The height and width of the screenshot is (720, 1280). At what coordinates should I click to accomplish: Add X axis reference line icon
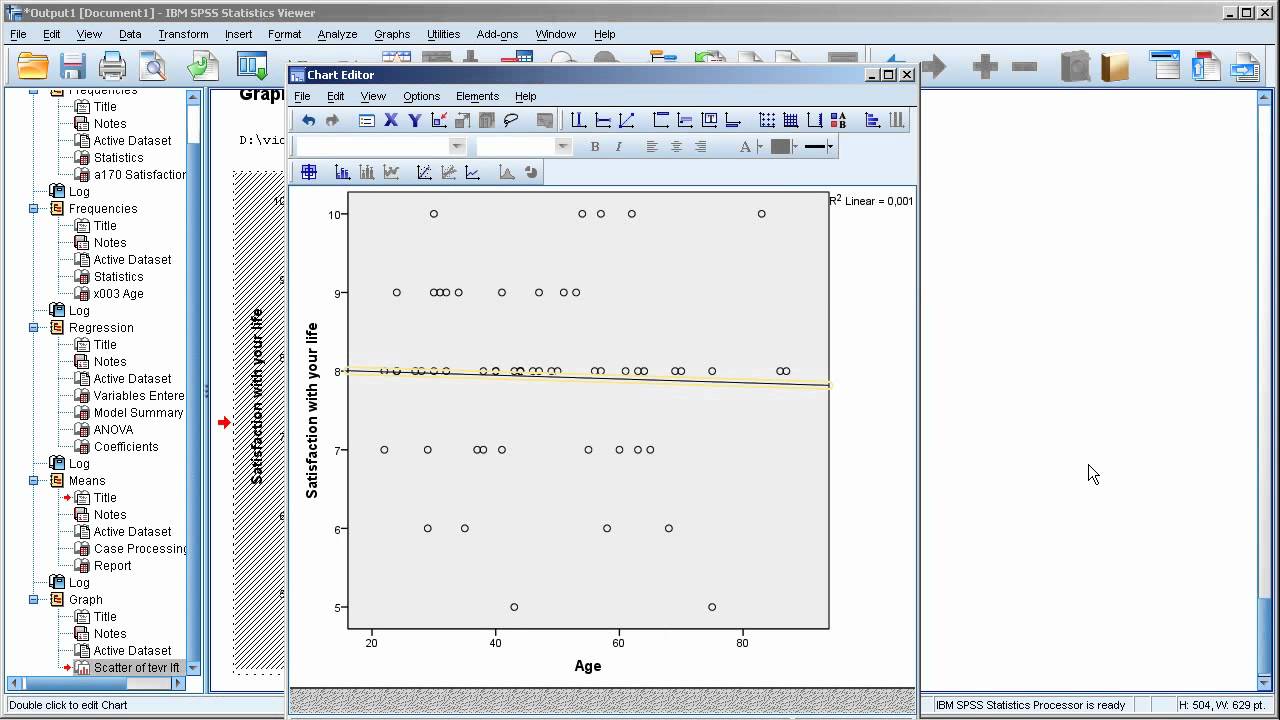578,120
